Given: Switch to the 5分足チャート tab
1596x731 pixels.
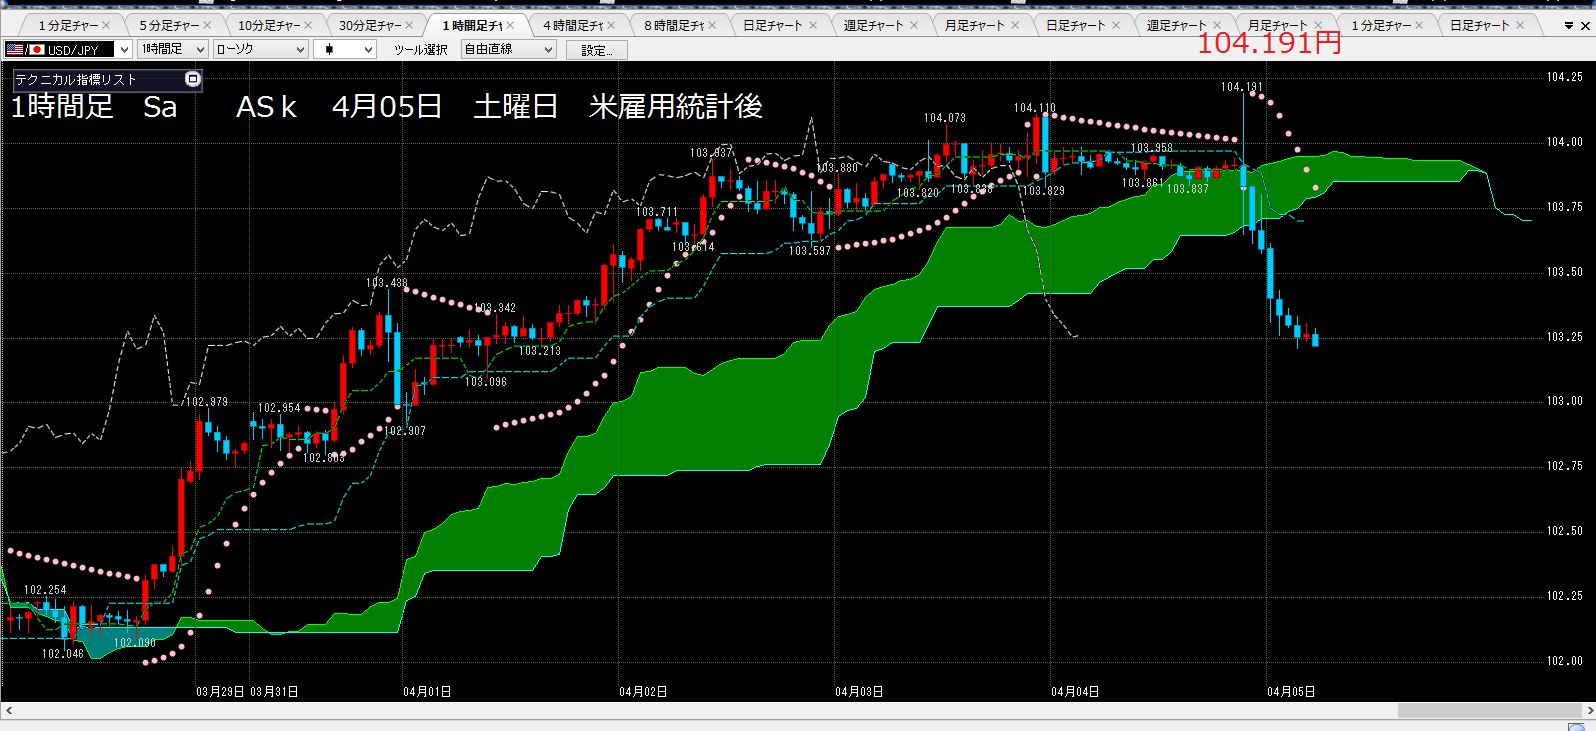Looking at the screenshot, I should [x=169, y=25].
